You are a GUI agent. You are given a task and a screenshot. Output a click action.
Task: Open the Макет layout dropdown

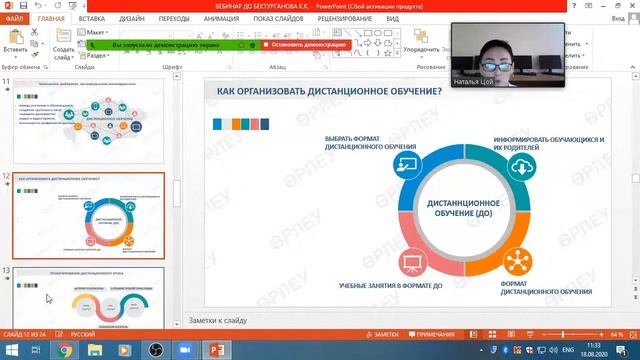pos(93,32)
